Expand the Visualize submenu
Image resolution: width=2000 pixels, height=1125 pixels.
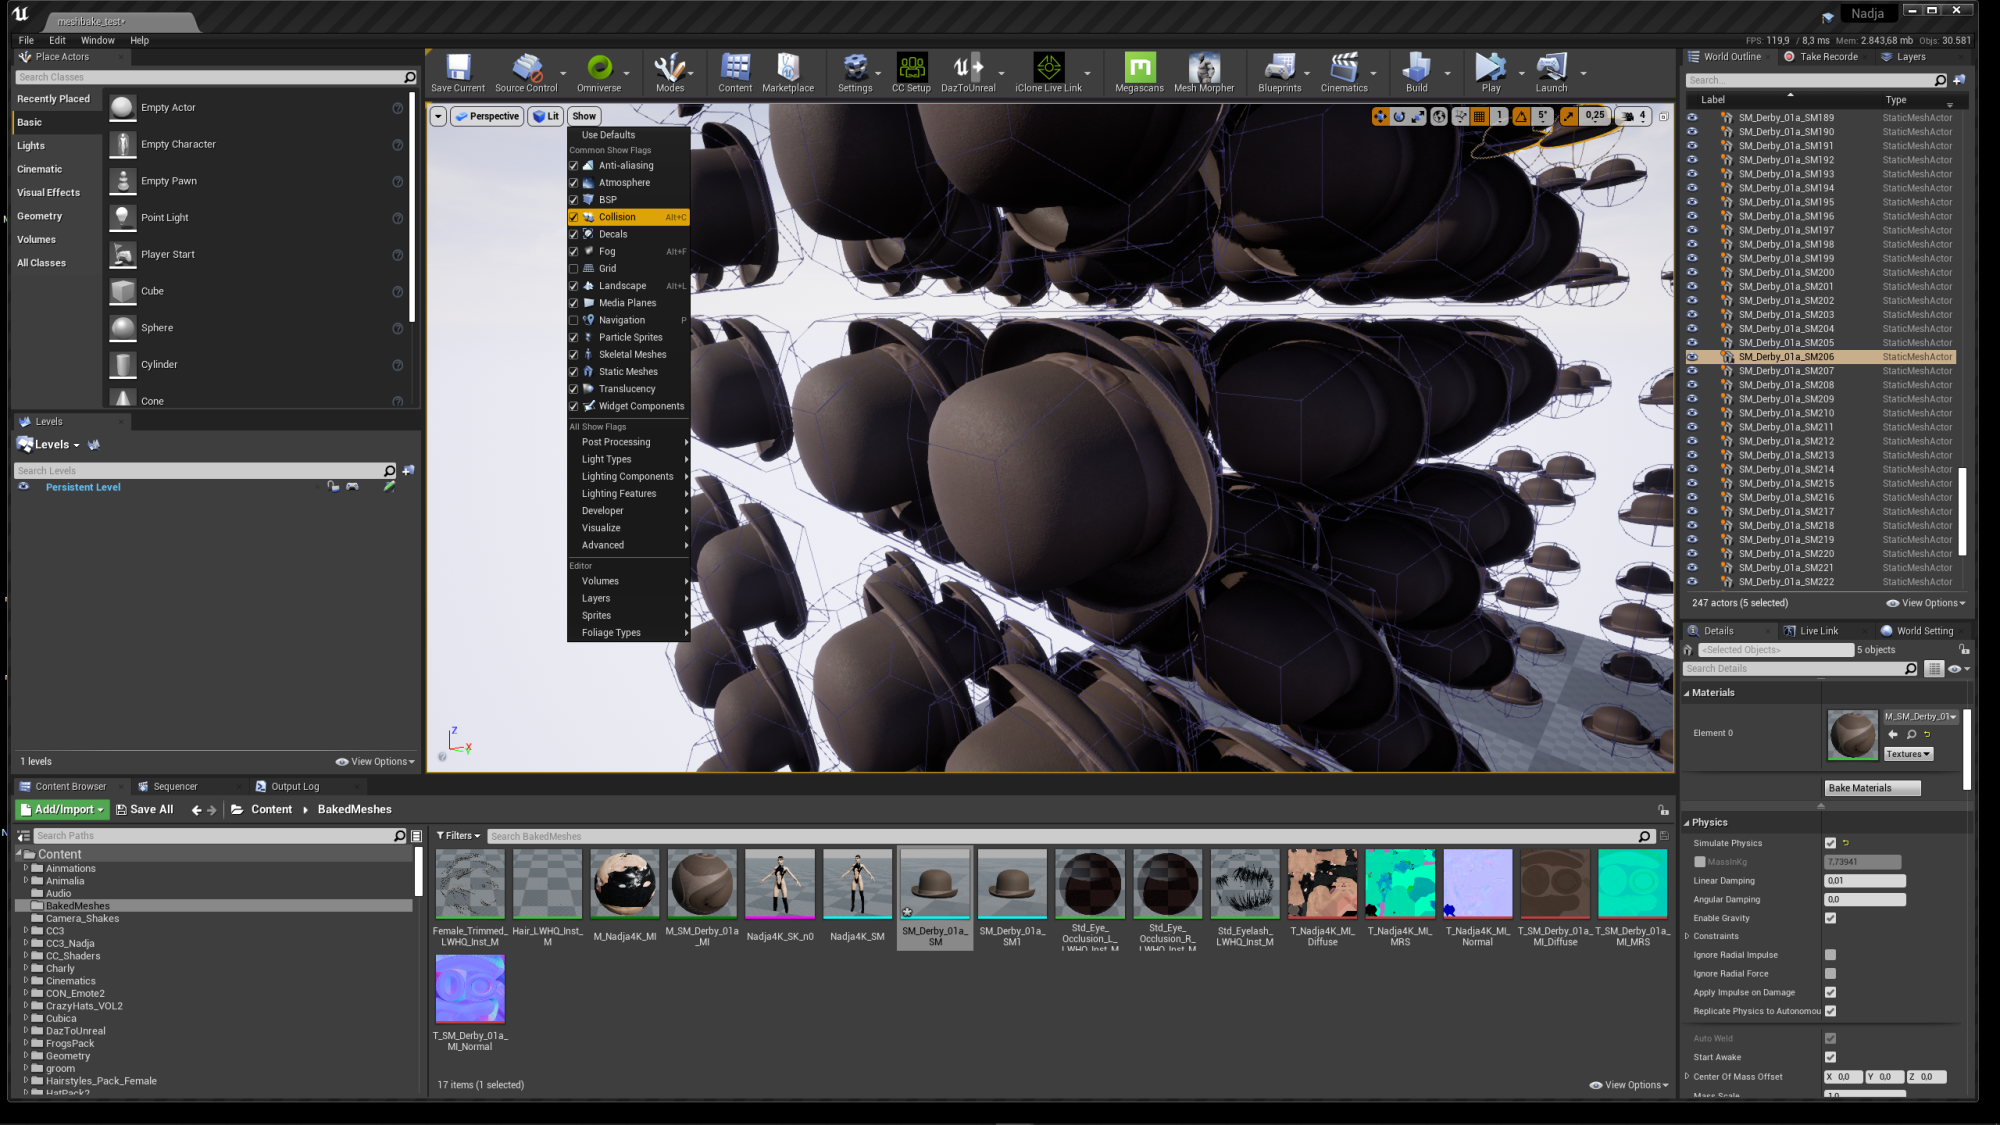click(x=629, y=528)
